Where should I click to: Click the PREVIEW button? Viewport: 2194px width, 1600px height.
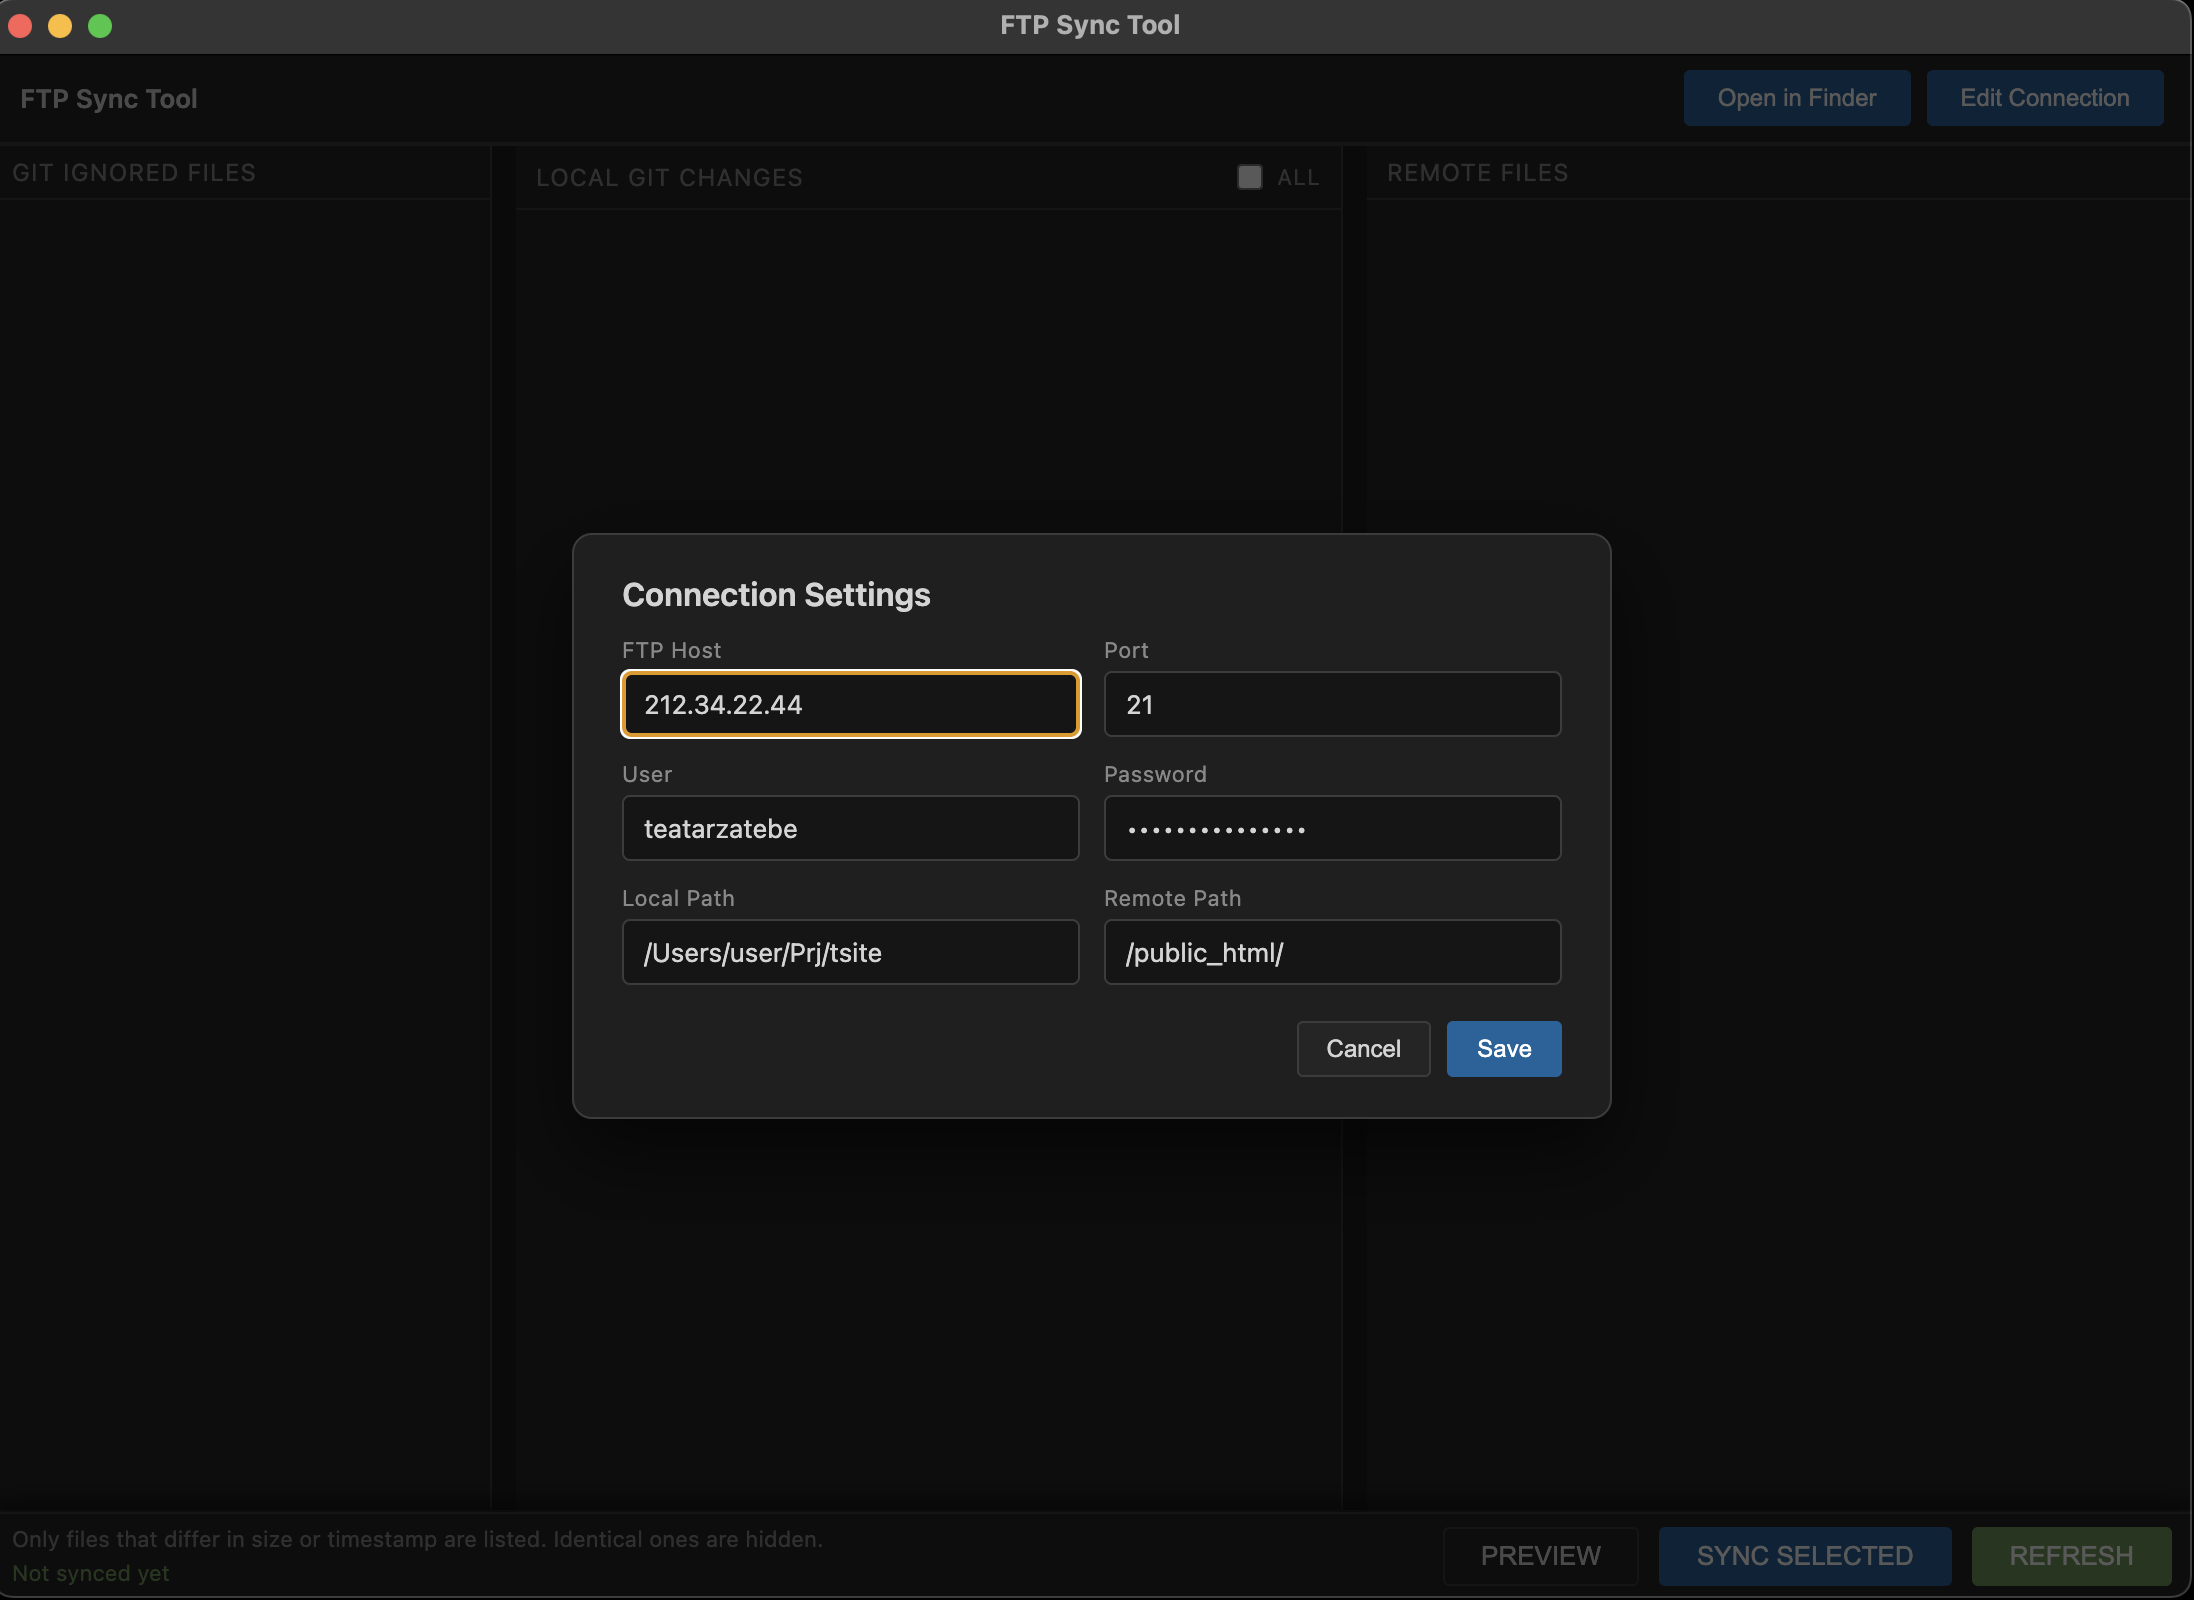(x=1540, y=1556)
